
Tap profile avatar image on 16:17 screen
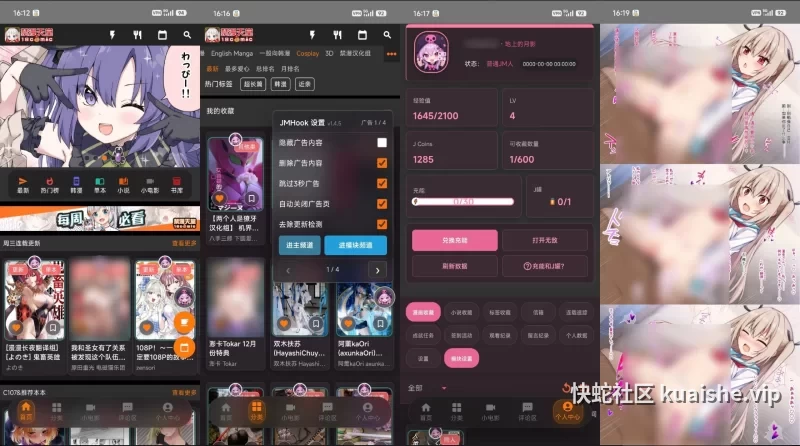[431, 52]
